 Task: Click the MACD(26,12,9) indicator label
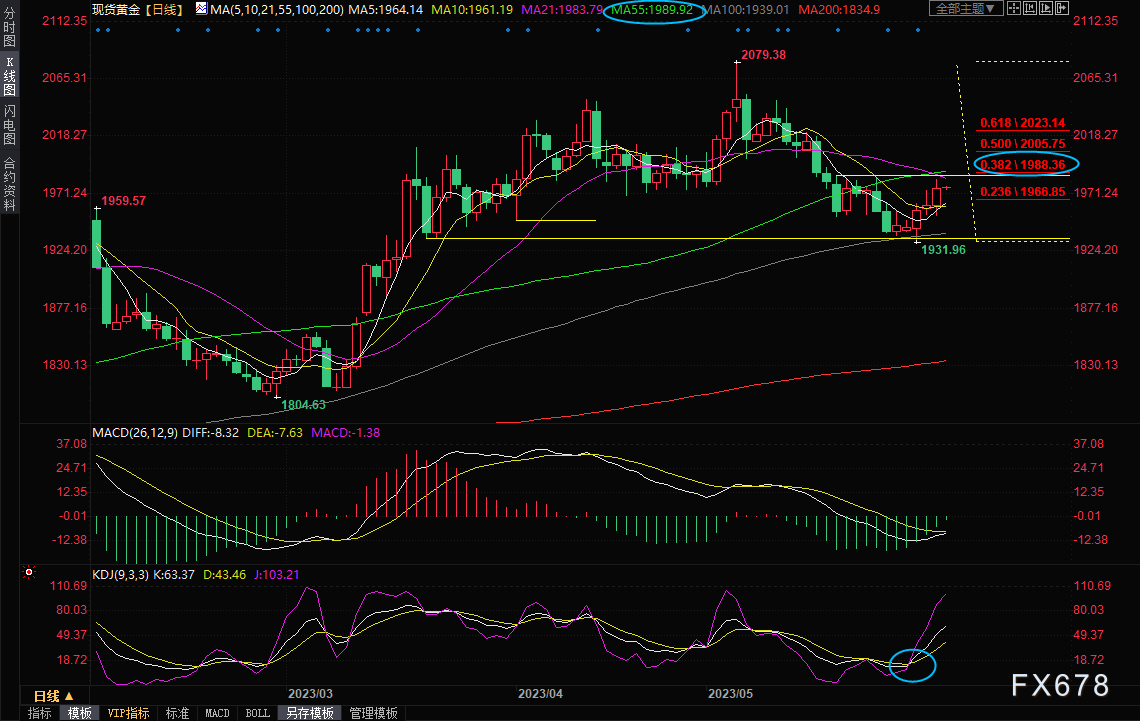coord(135,432)
